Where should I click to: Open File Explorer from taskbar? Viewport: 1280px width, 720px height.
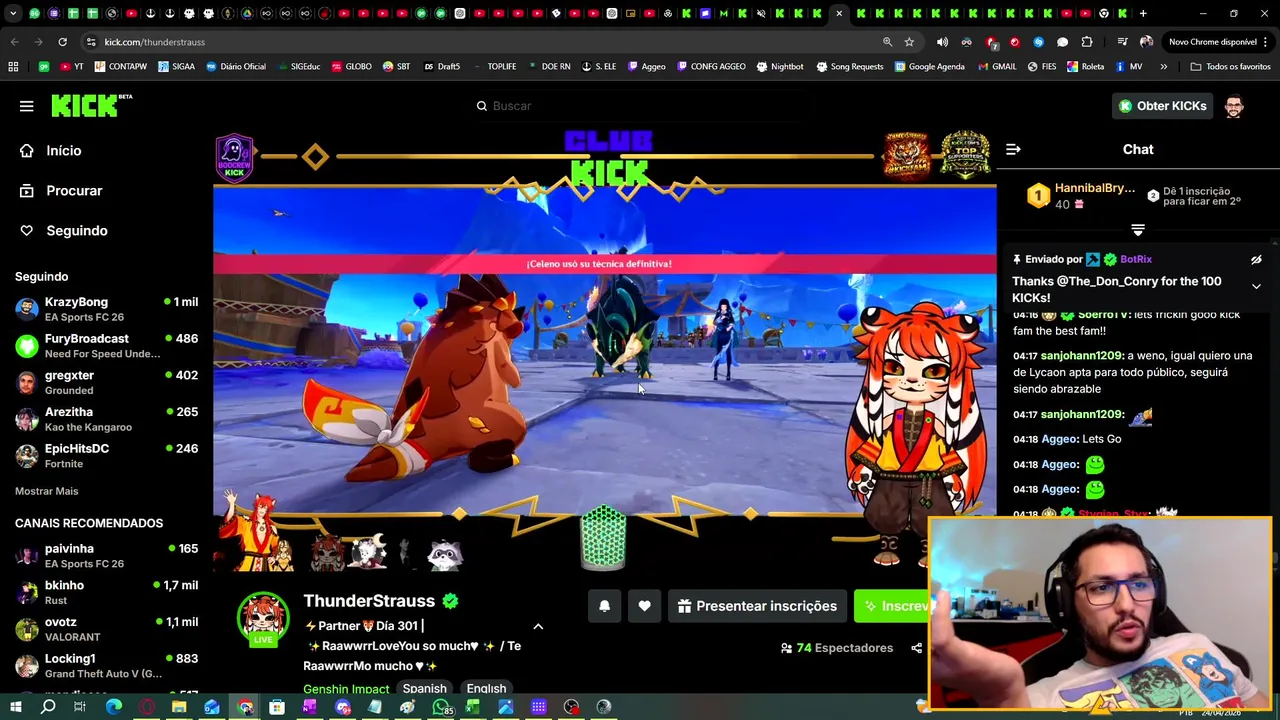point(179,707)
